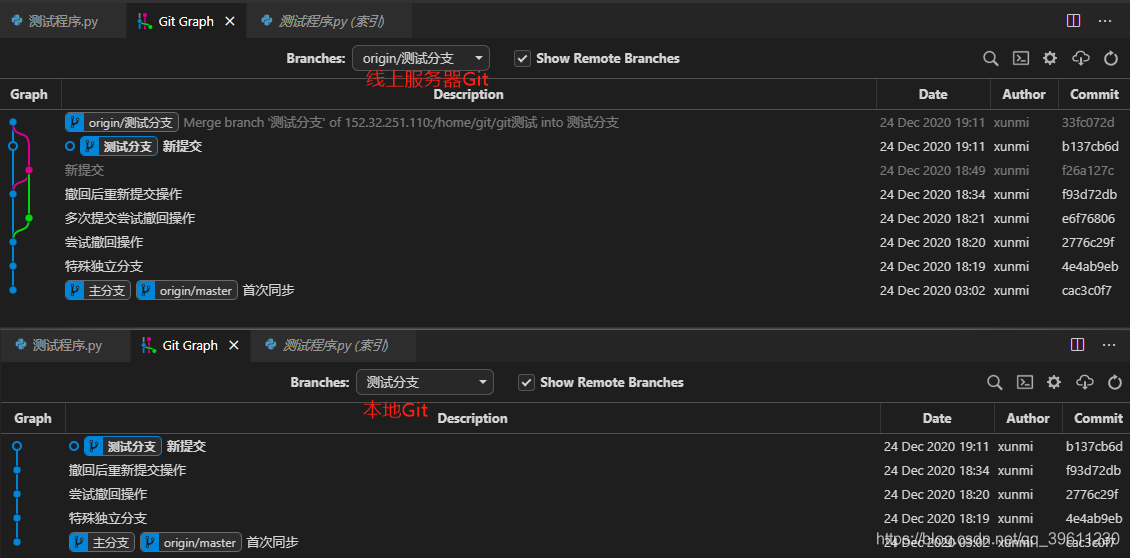
Task: Click commit hash e6f76806 in upper panel
Action: pos(1088,218)
